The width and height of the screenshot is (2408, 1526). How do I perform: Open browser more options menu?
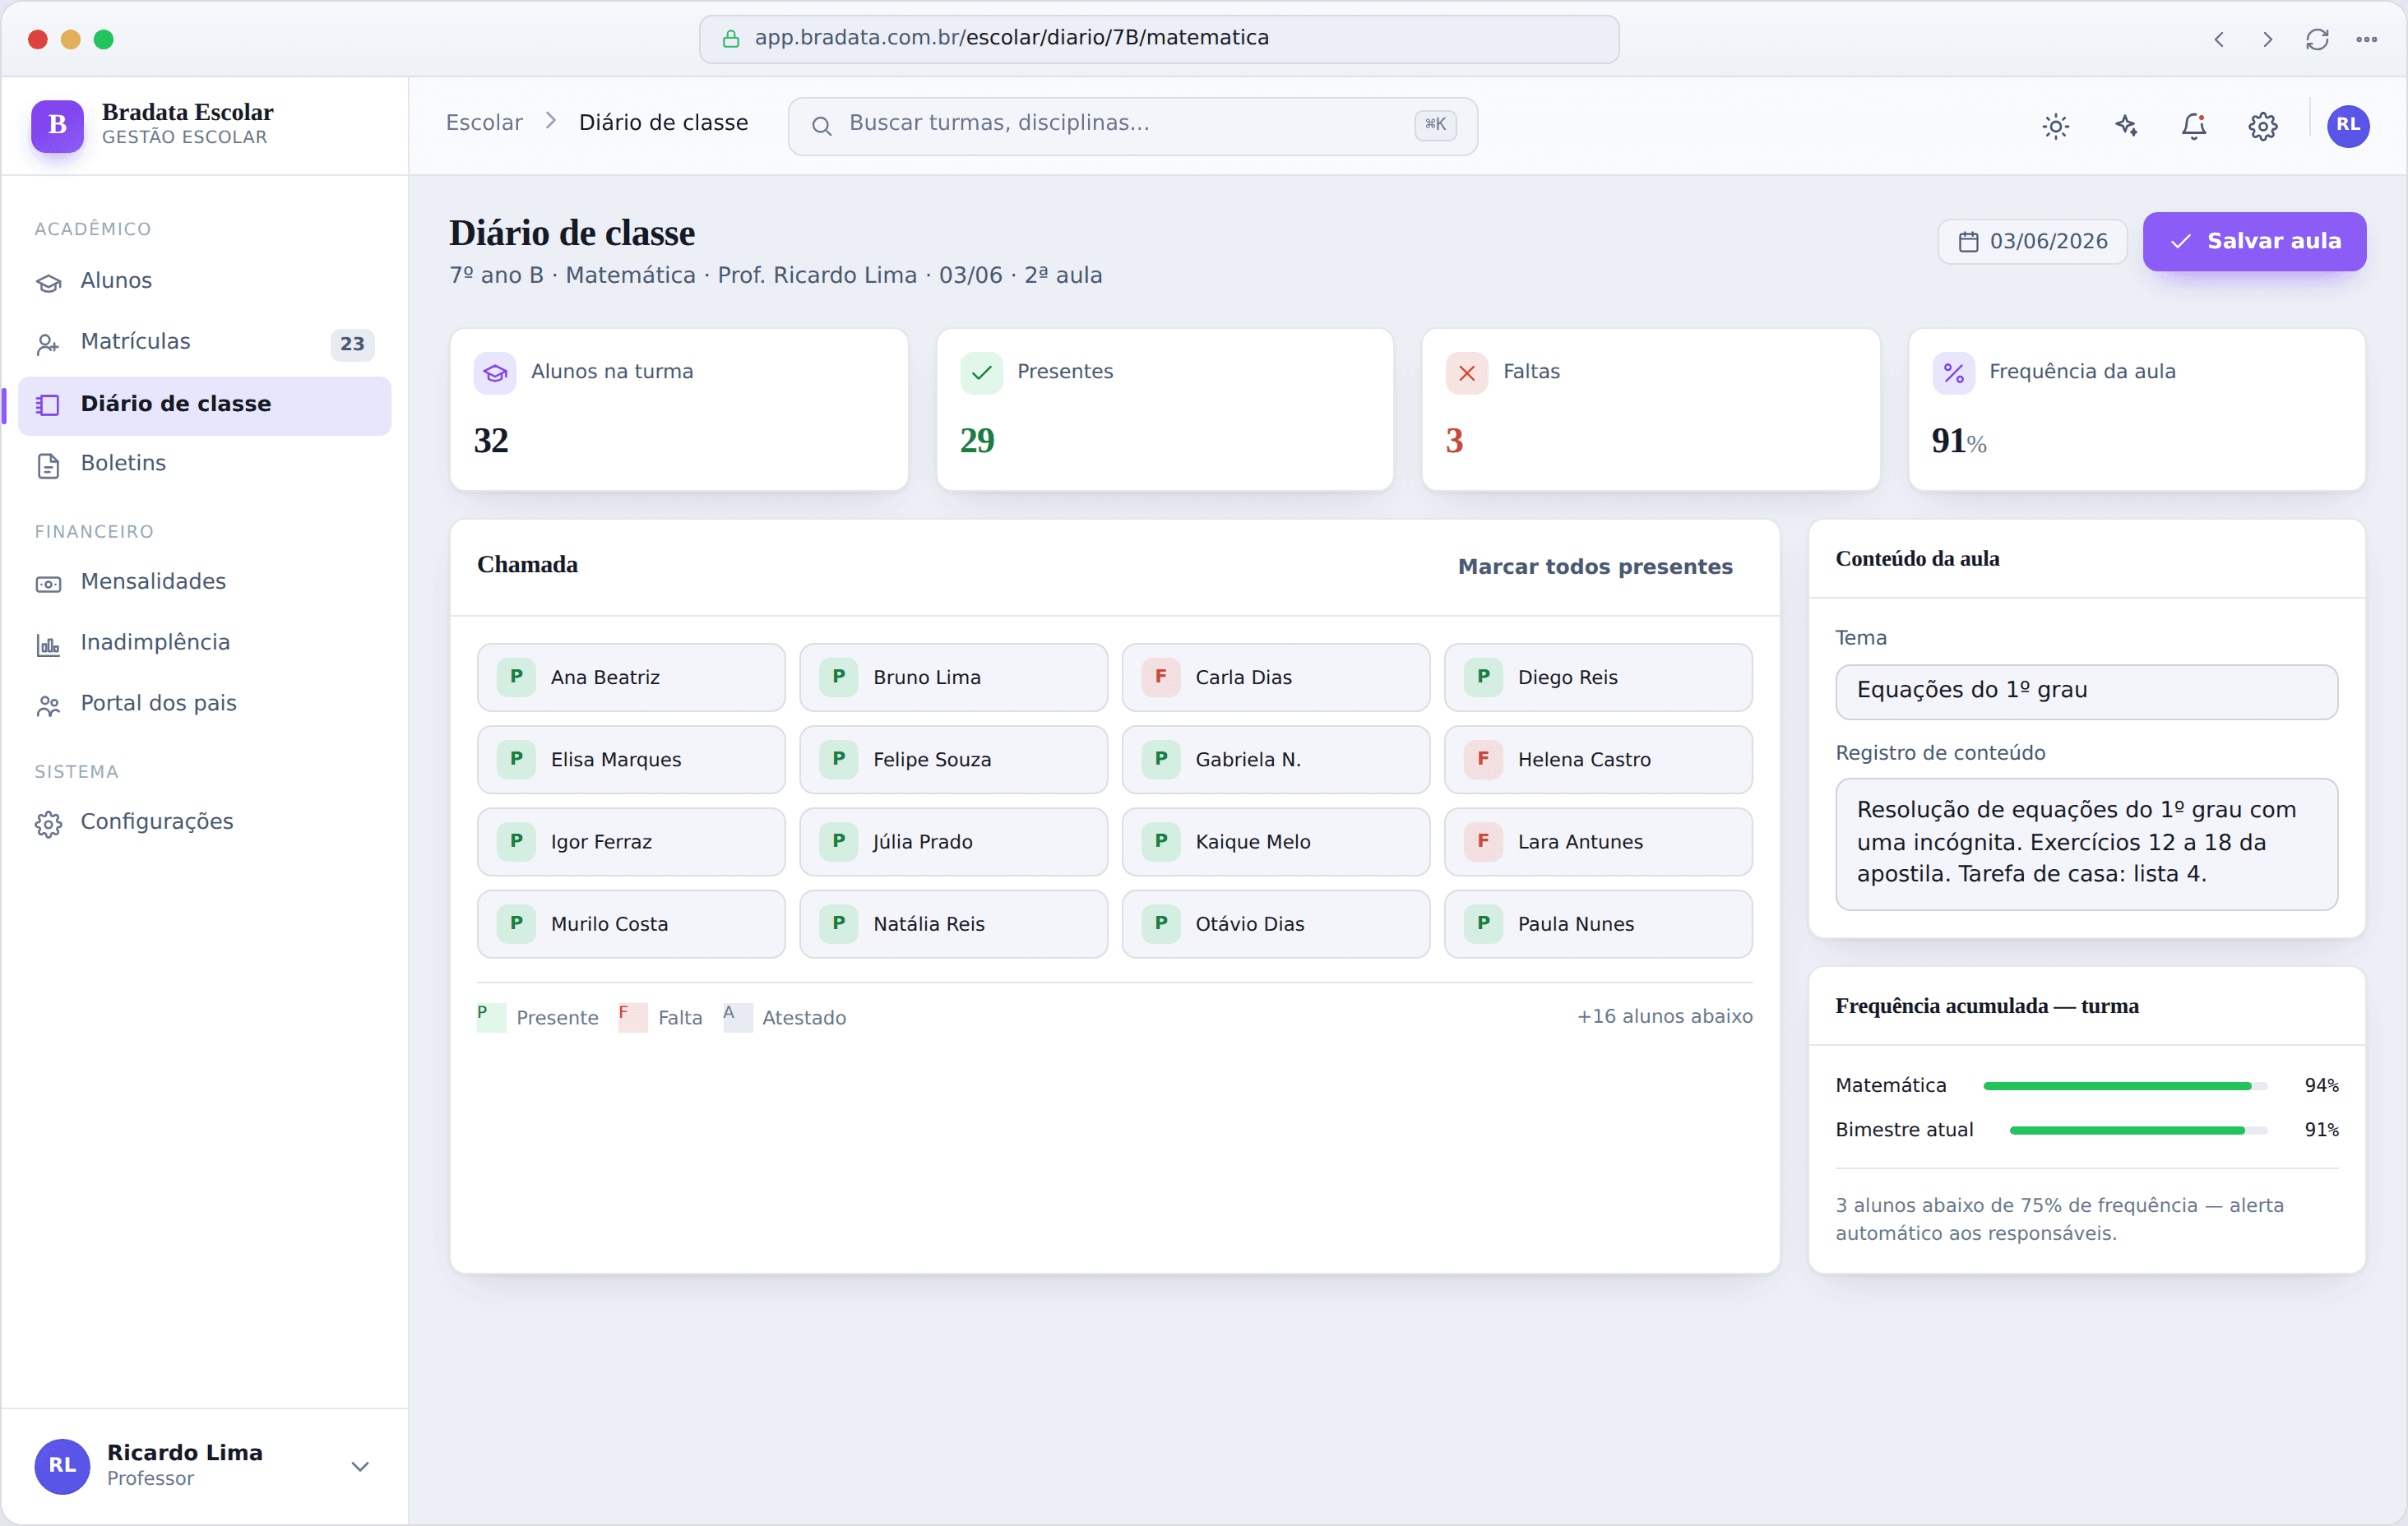point(2366,39)
